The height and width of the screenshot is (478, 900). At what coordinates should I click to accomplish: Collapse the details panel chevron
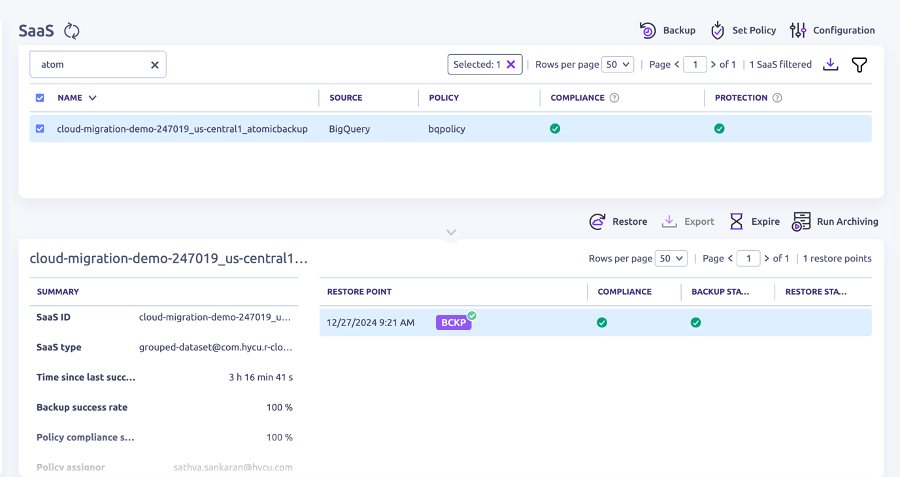(451, 232)
